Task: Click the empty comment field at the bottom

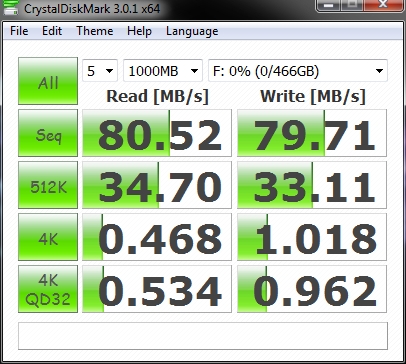Action: tap(203, 336)
